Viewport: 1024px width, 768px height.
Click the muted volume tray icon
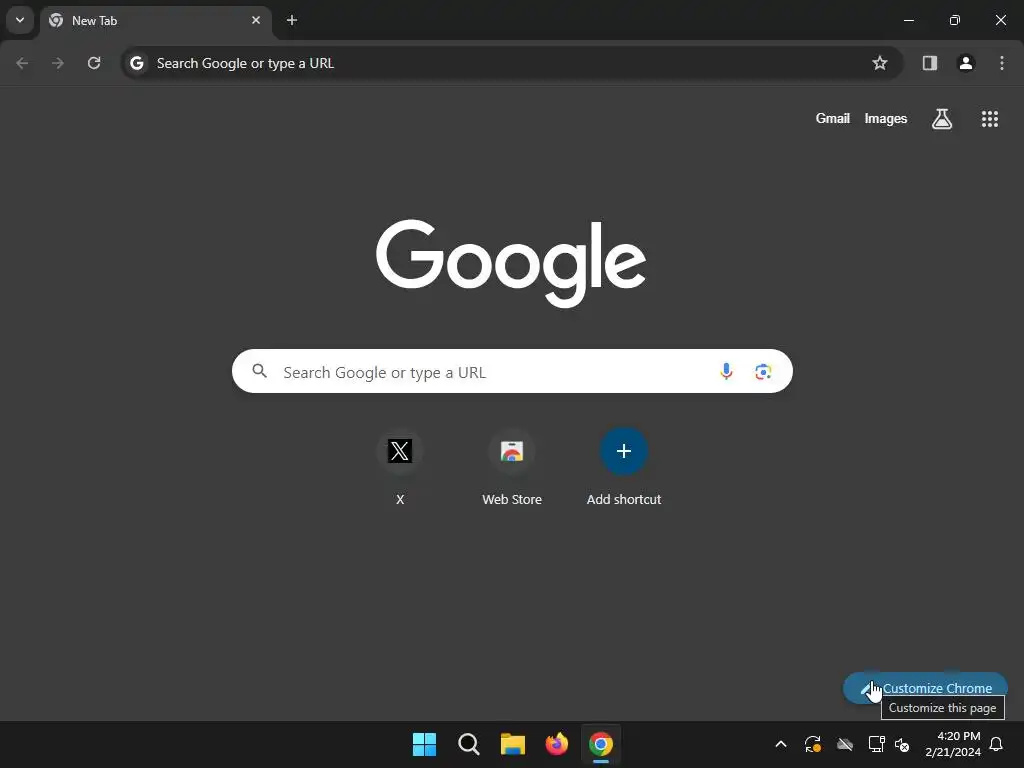point(902,744)
